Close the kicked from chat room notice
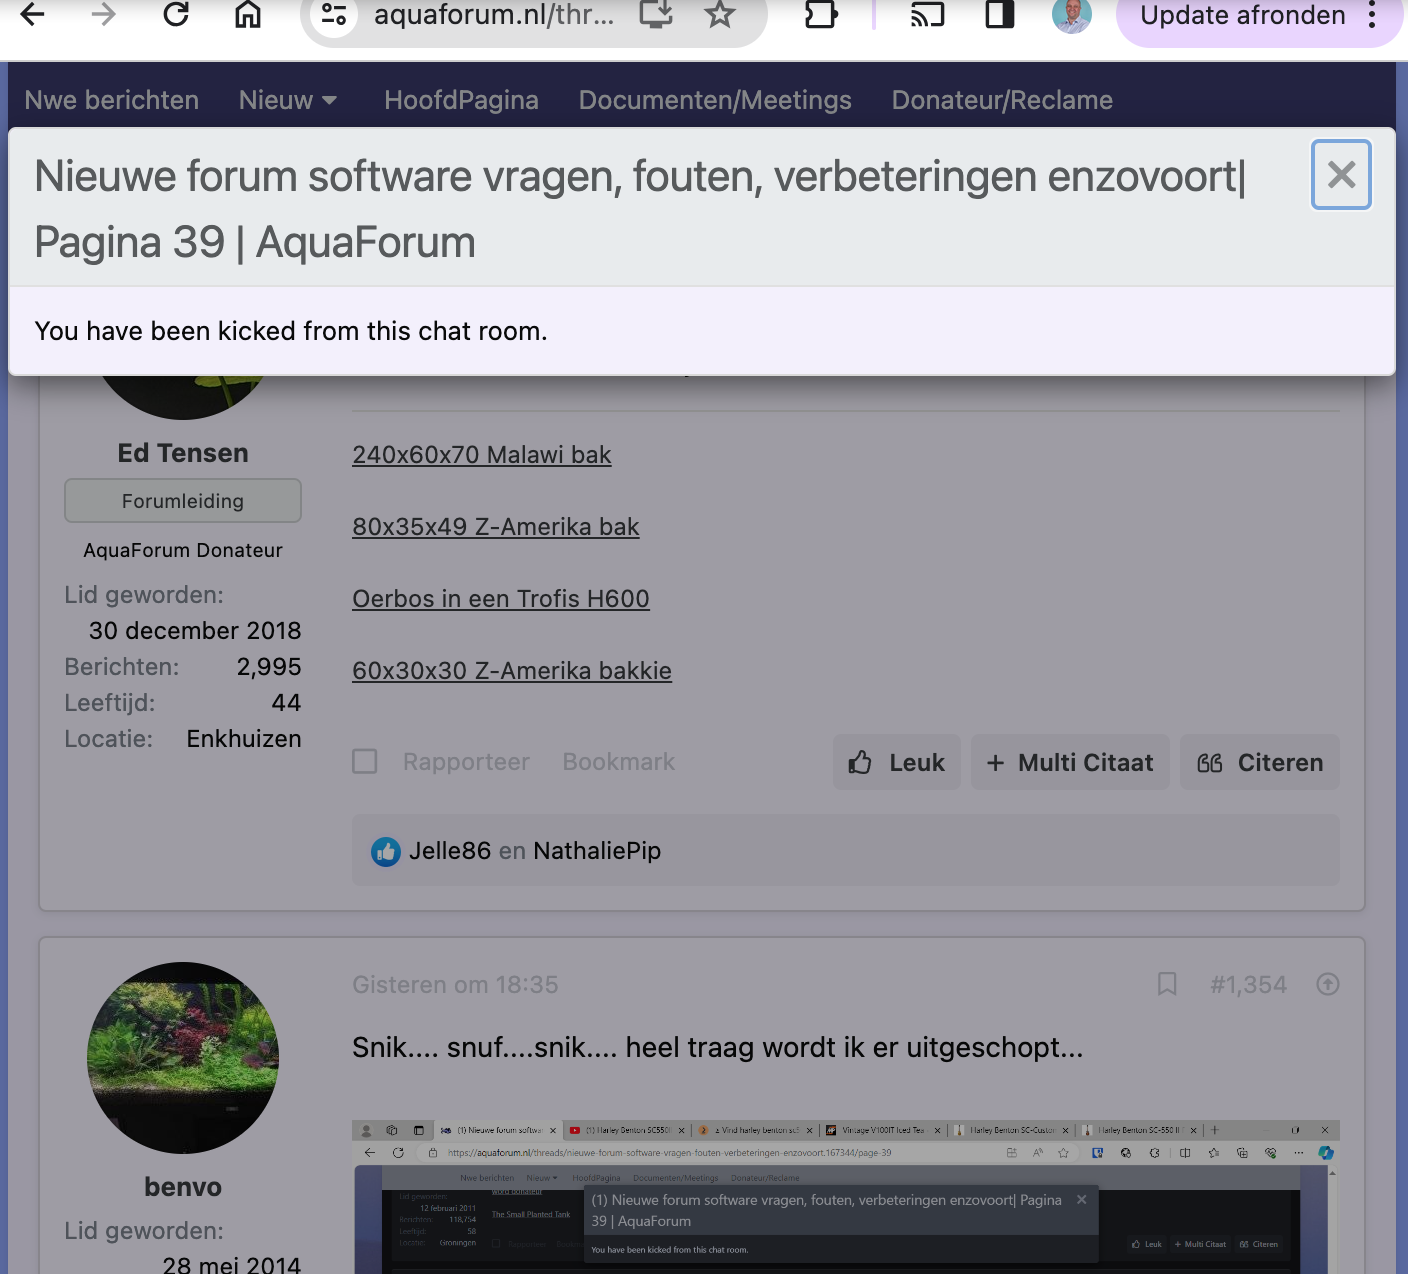Viewport: 1408px width, 1274px height. pos(1340,175)
